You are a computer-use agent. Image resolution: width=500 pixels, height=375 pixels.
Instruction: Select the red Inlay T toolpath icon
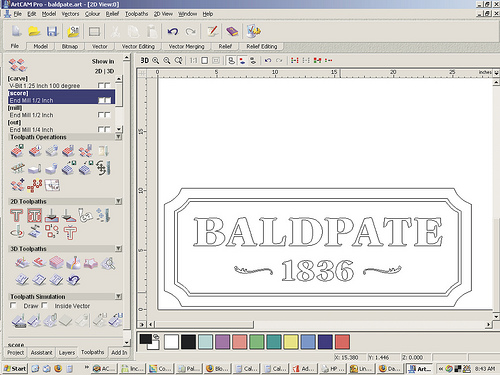point(70,233)
